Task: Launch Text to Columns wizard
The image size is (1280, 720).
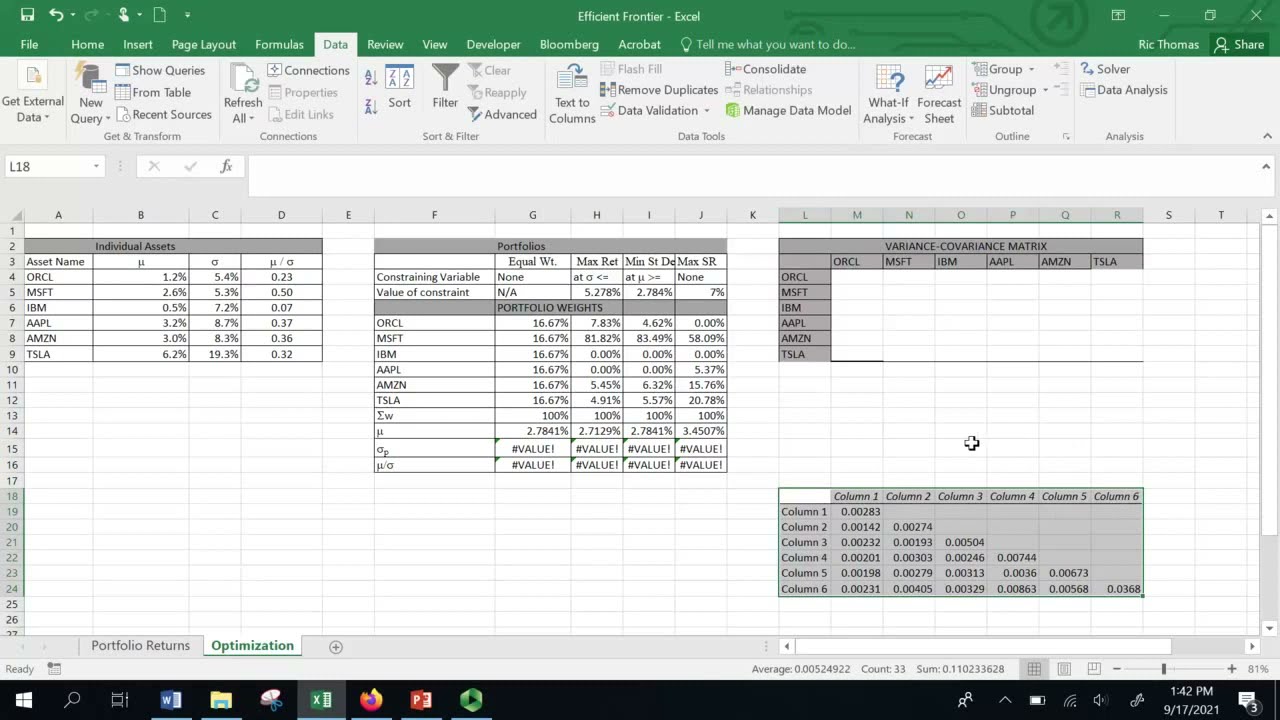Action: tap(572, 96)
